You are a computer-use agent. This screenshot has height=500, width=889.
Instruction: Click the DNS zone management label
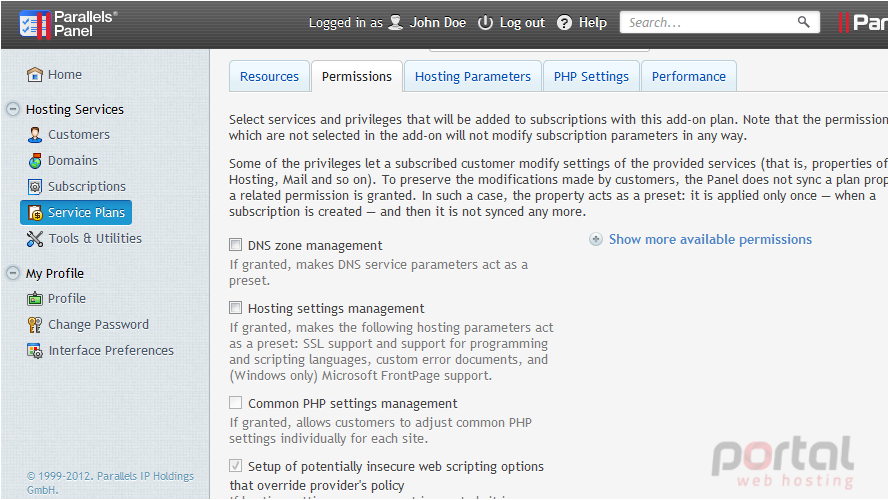click(x=315, y=245)
